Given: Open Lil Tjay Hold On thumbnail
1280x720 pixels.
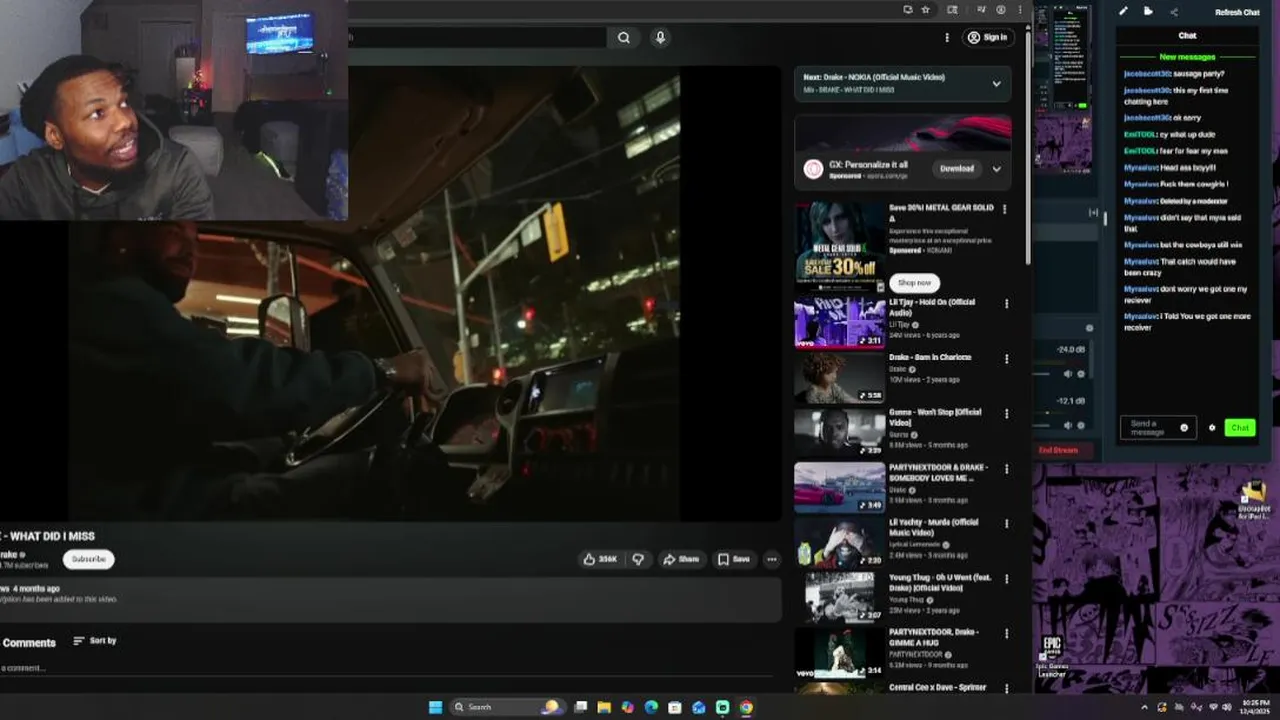Looking at the screenshot, I should (840, 322).
